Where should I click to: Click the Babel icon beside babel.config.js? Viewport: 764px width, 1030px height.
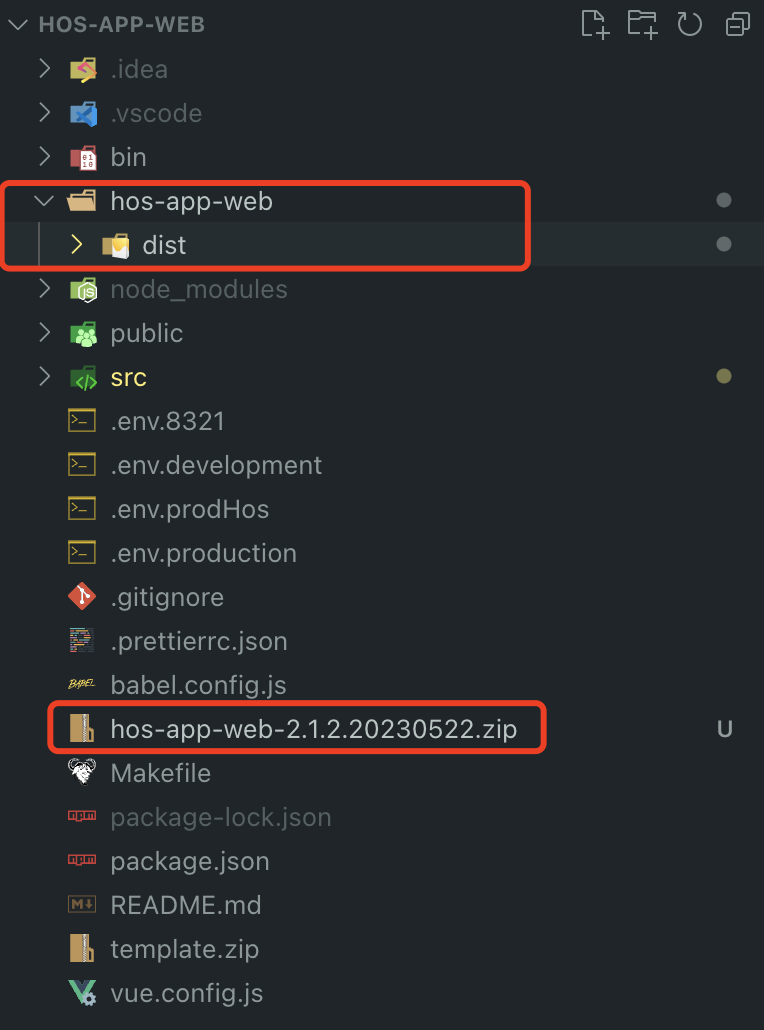(x=82, y=685)
